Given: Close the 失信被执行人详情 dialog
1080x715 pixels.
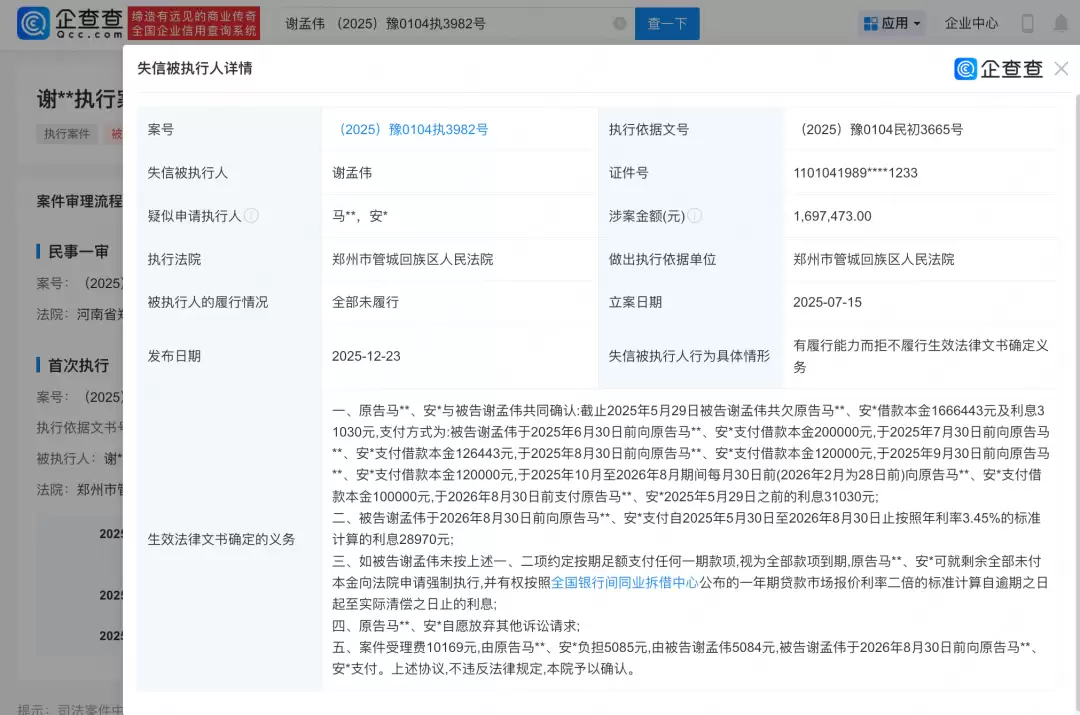Looking at the screenshot, I should pos(1061,68).
